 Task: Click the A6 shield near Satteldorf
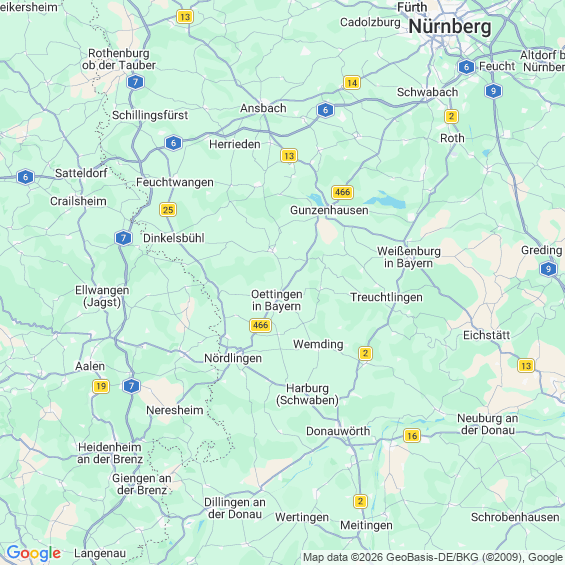click(25, 177)
